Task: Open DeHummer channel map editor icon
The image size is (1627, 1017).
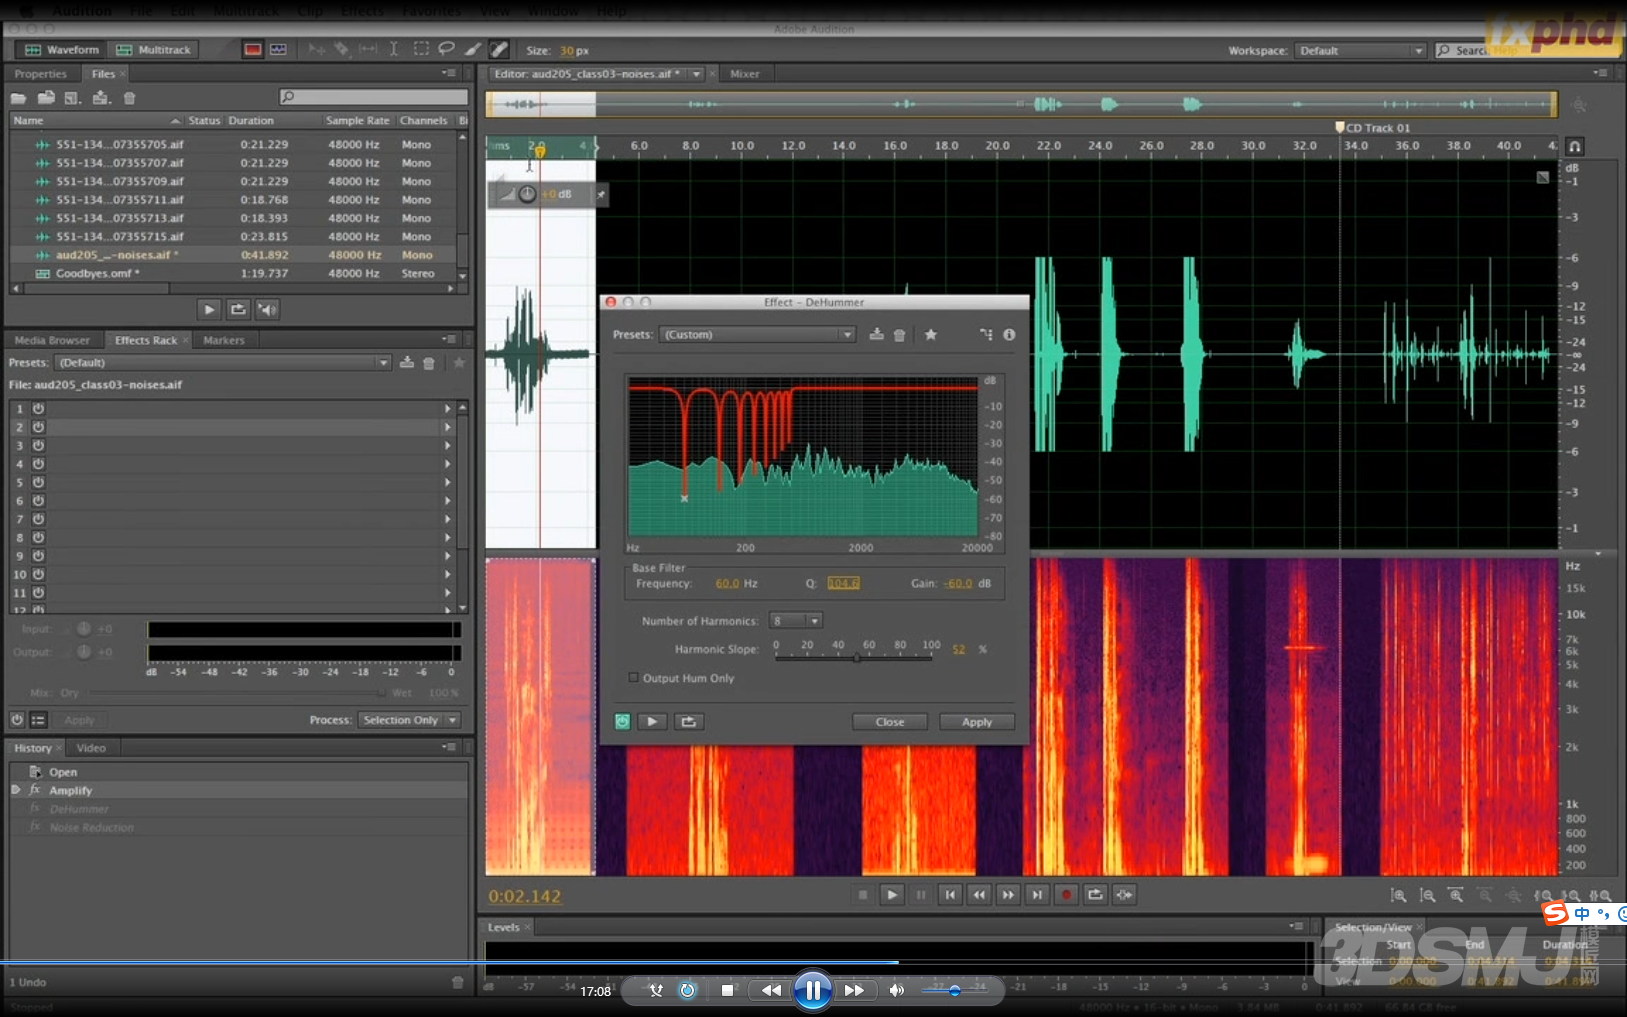Action: point(986,335)
